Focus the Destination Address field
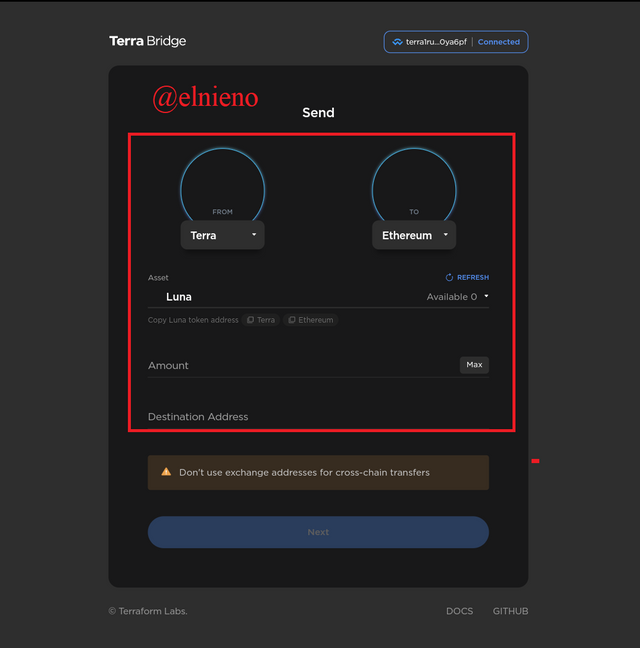640x648 pixels. pos(318,417)
